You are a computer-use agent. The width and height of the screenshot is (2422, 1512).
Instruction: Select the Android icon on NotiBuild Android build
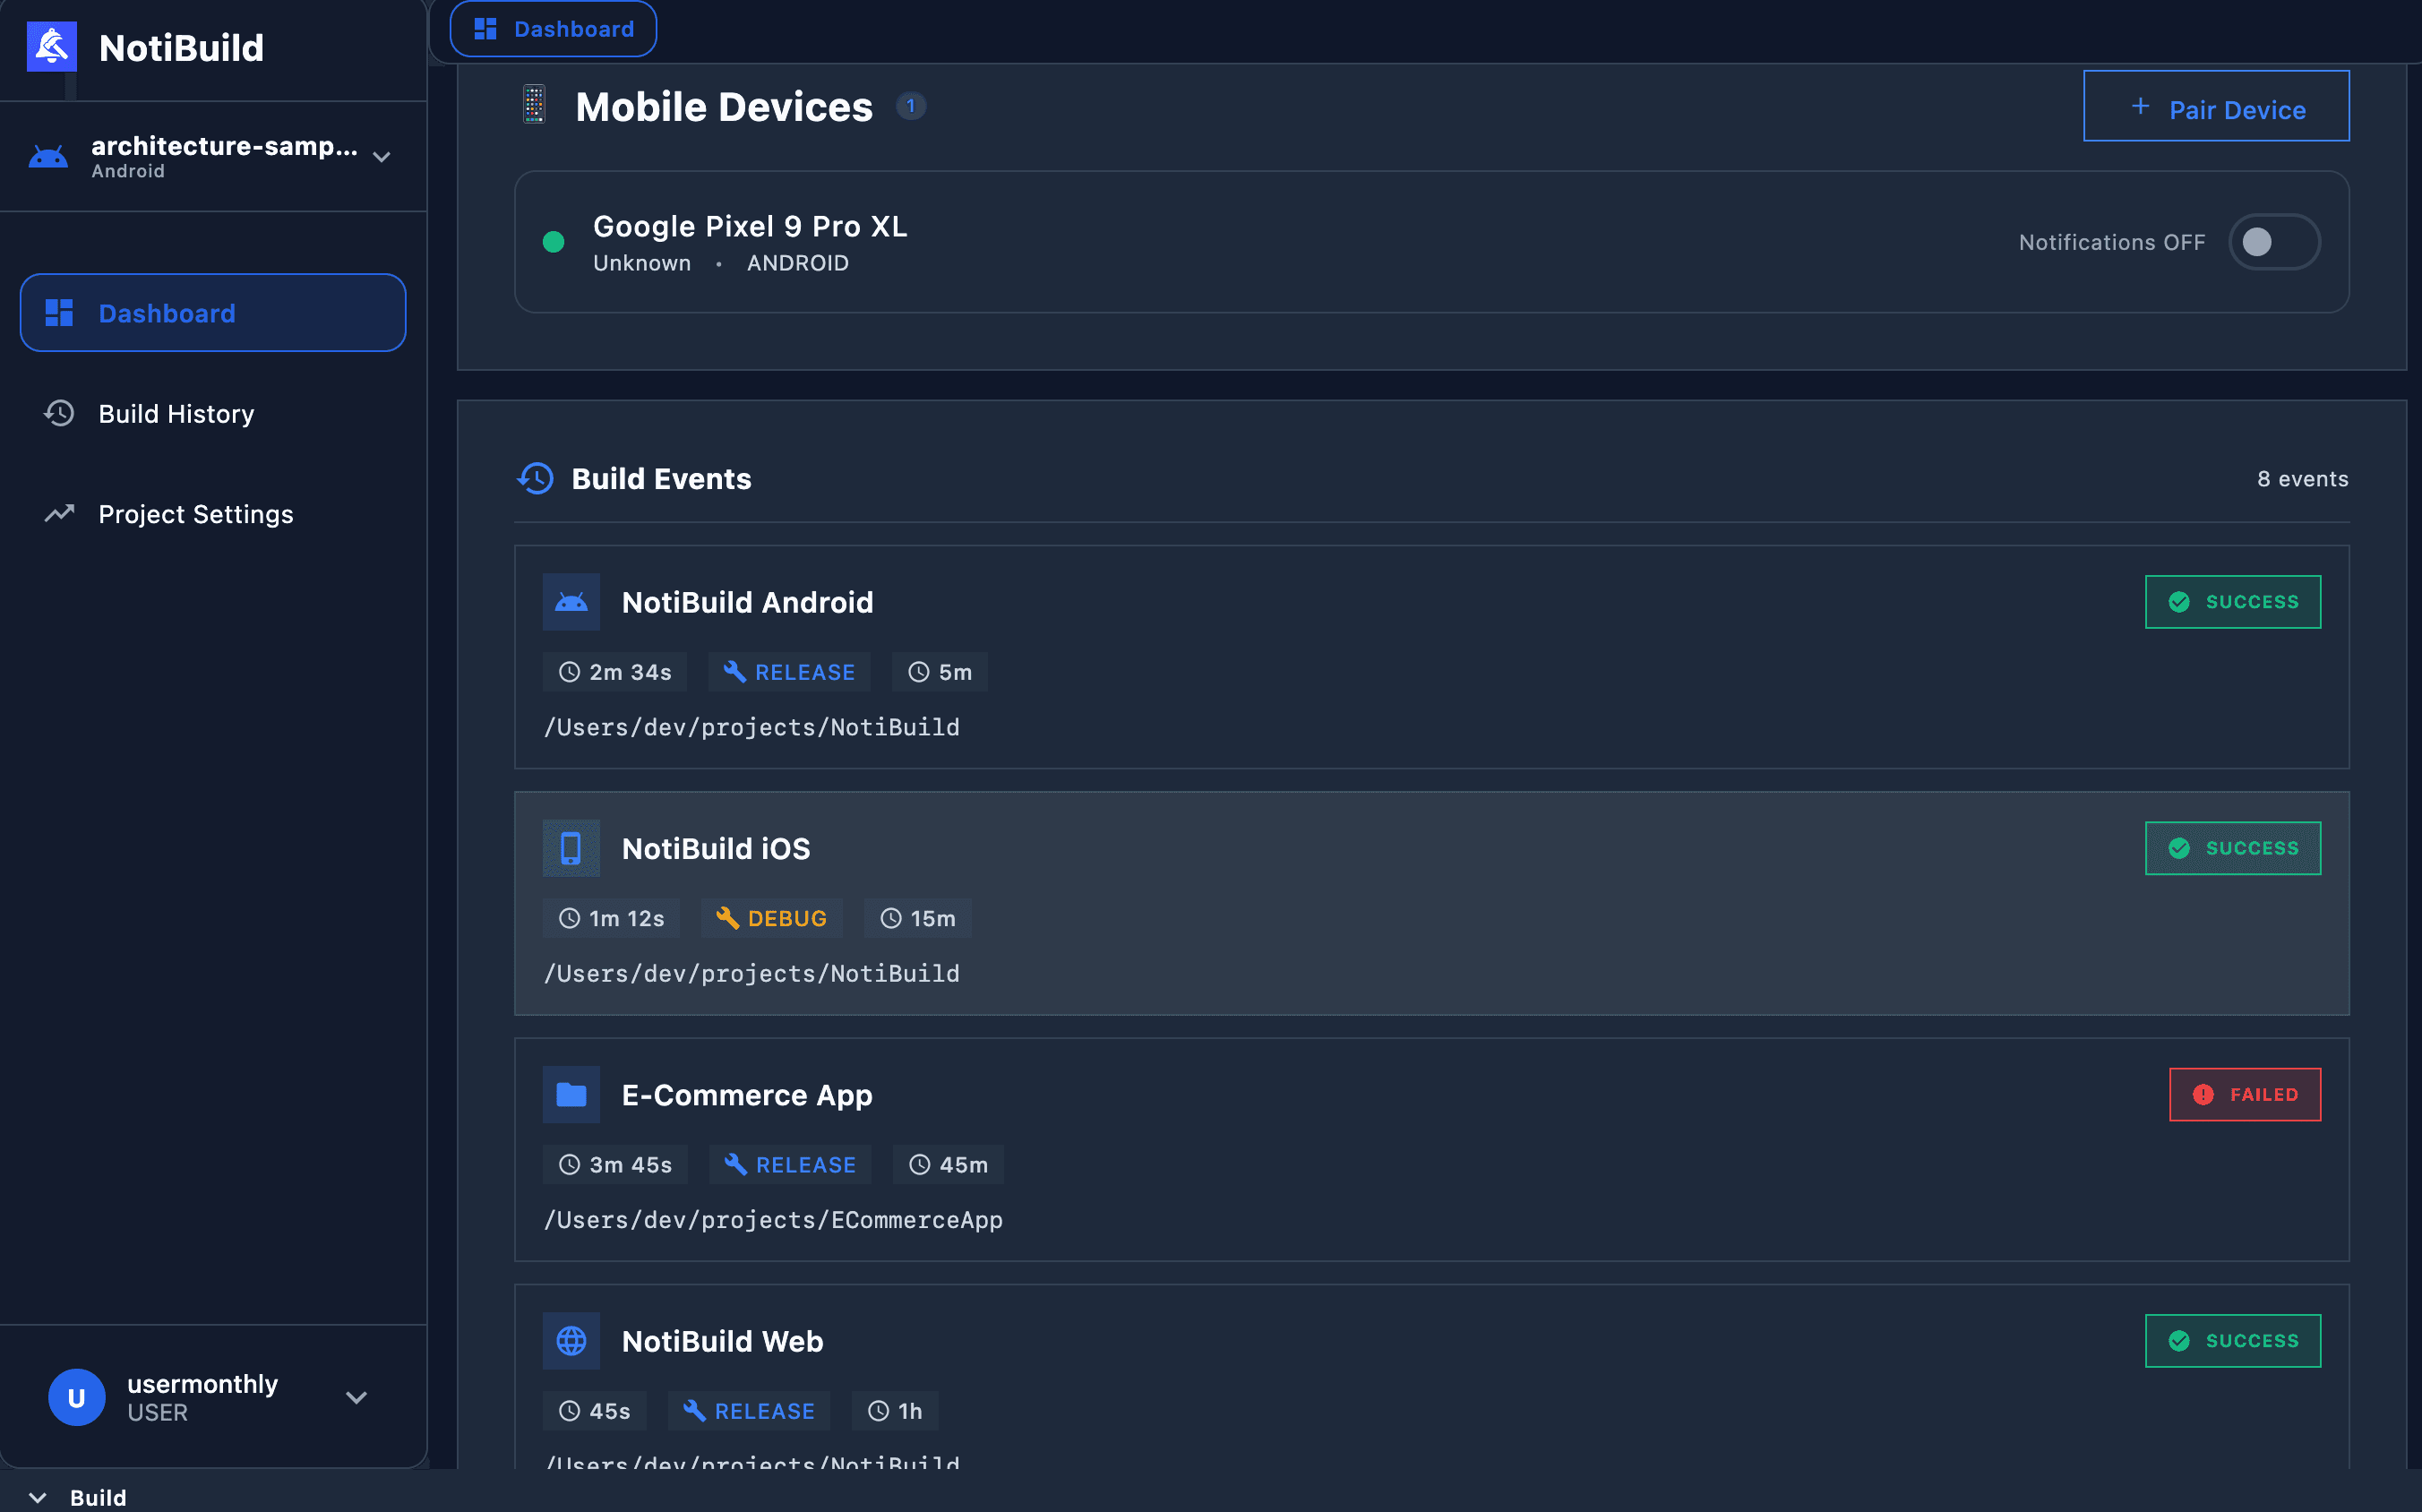point(571,601)
